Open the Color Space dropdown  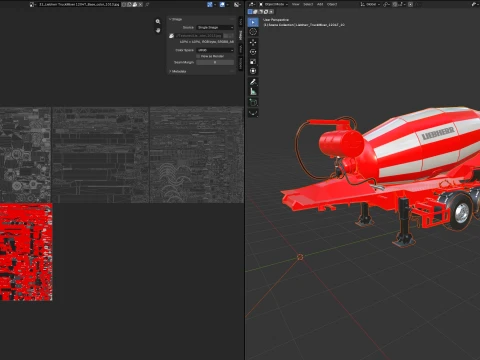215,50
